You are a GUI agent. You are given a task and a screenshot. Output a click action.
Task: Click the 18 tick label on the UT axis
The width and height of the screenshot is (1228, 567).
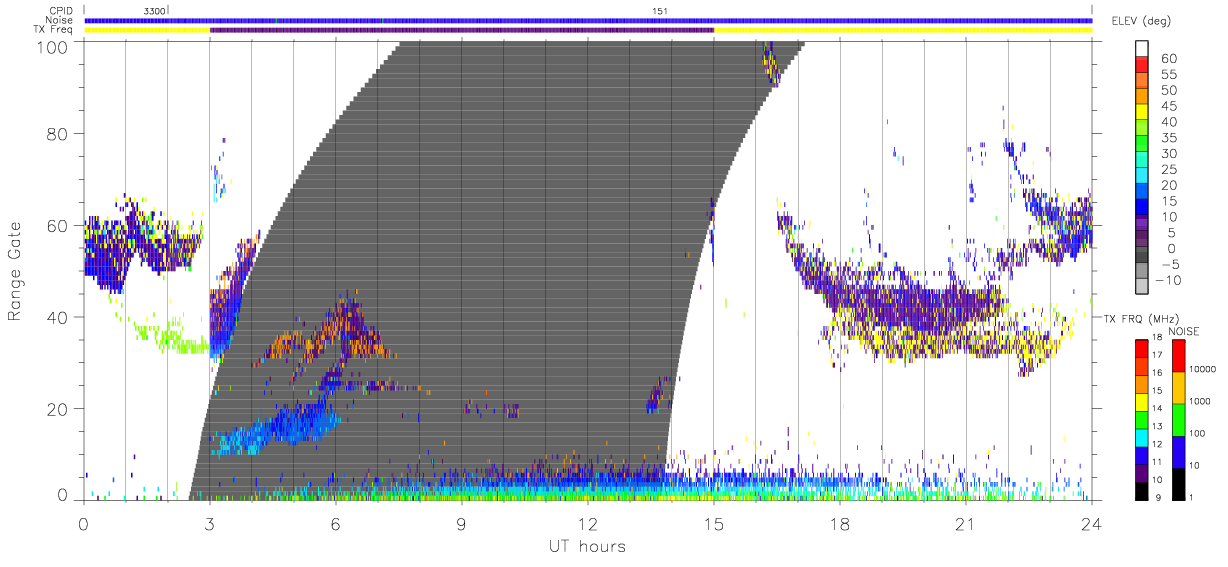(839, 523)
